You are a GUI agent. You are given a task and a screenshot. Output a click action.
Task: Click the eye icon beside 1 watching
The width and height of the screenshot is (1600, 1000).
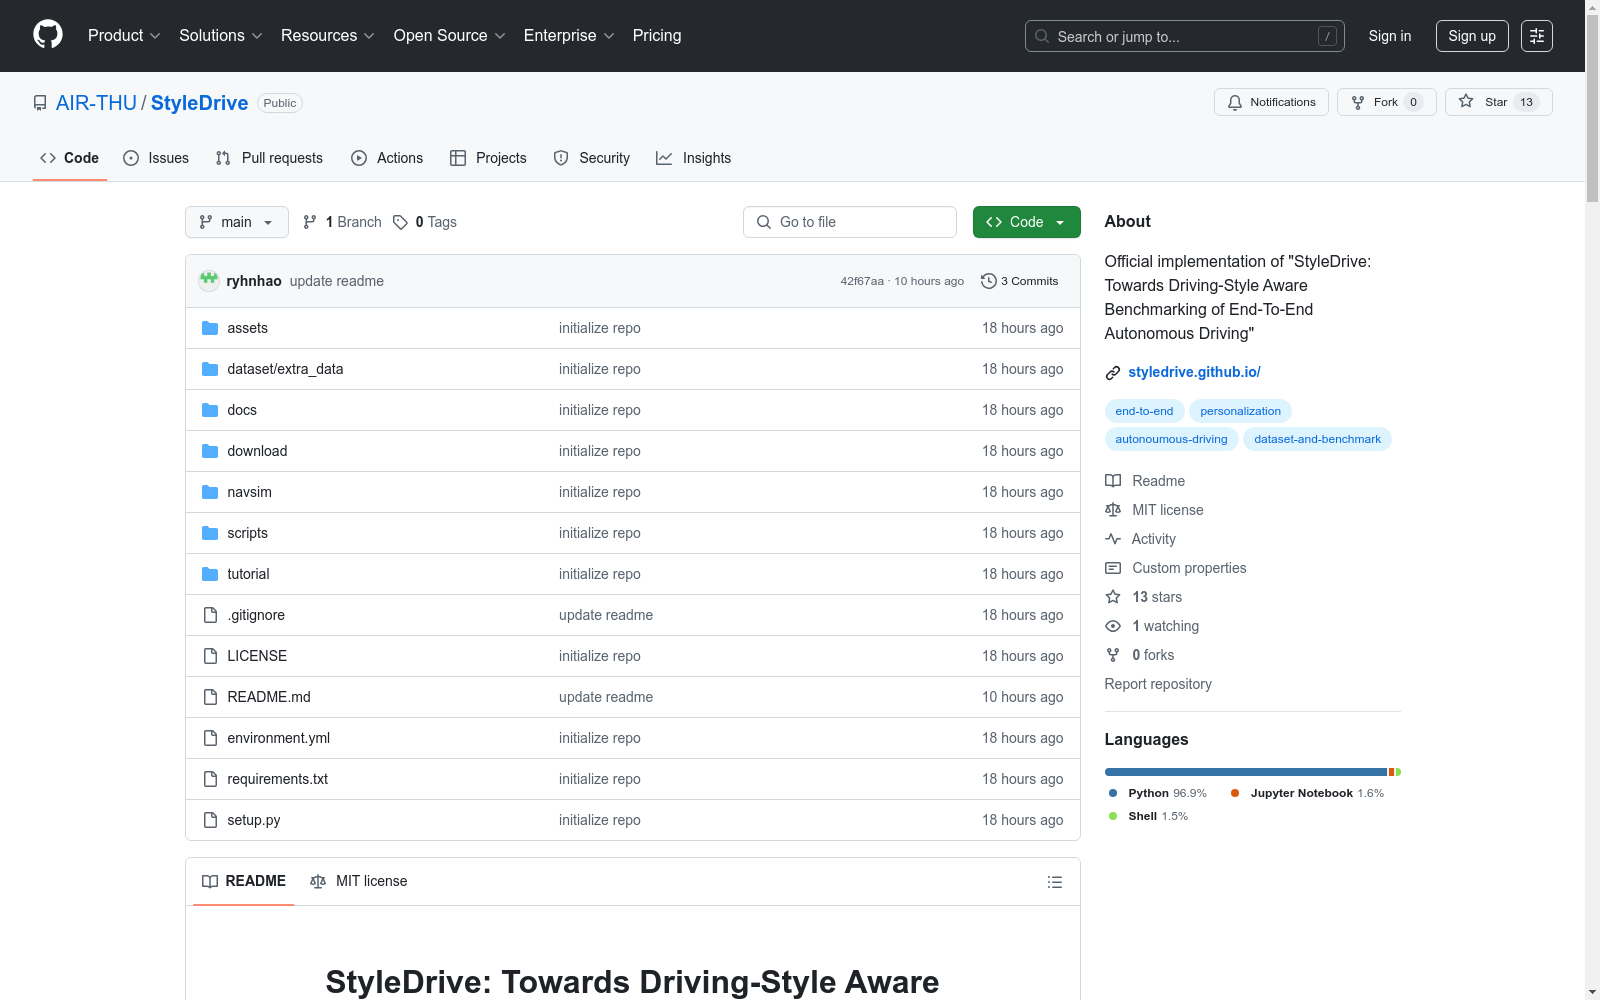coord(1113,626)
